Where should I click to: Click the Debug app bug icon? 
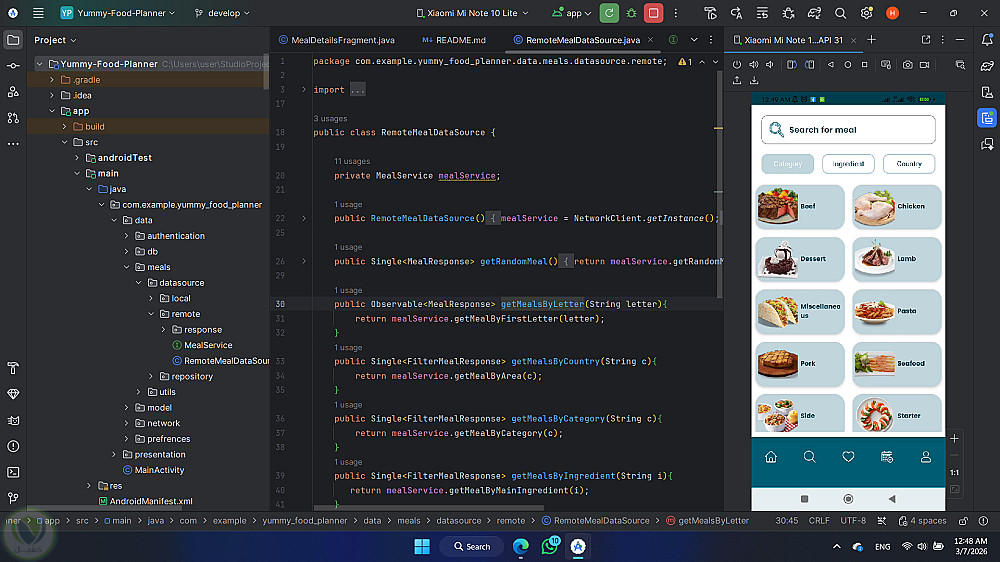(631, 13)
